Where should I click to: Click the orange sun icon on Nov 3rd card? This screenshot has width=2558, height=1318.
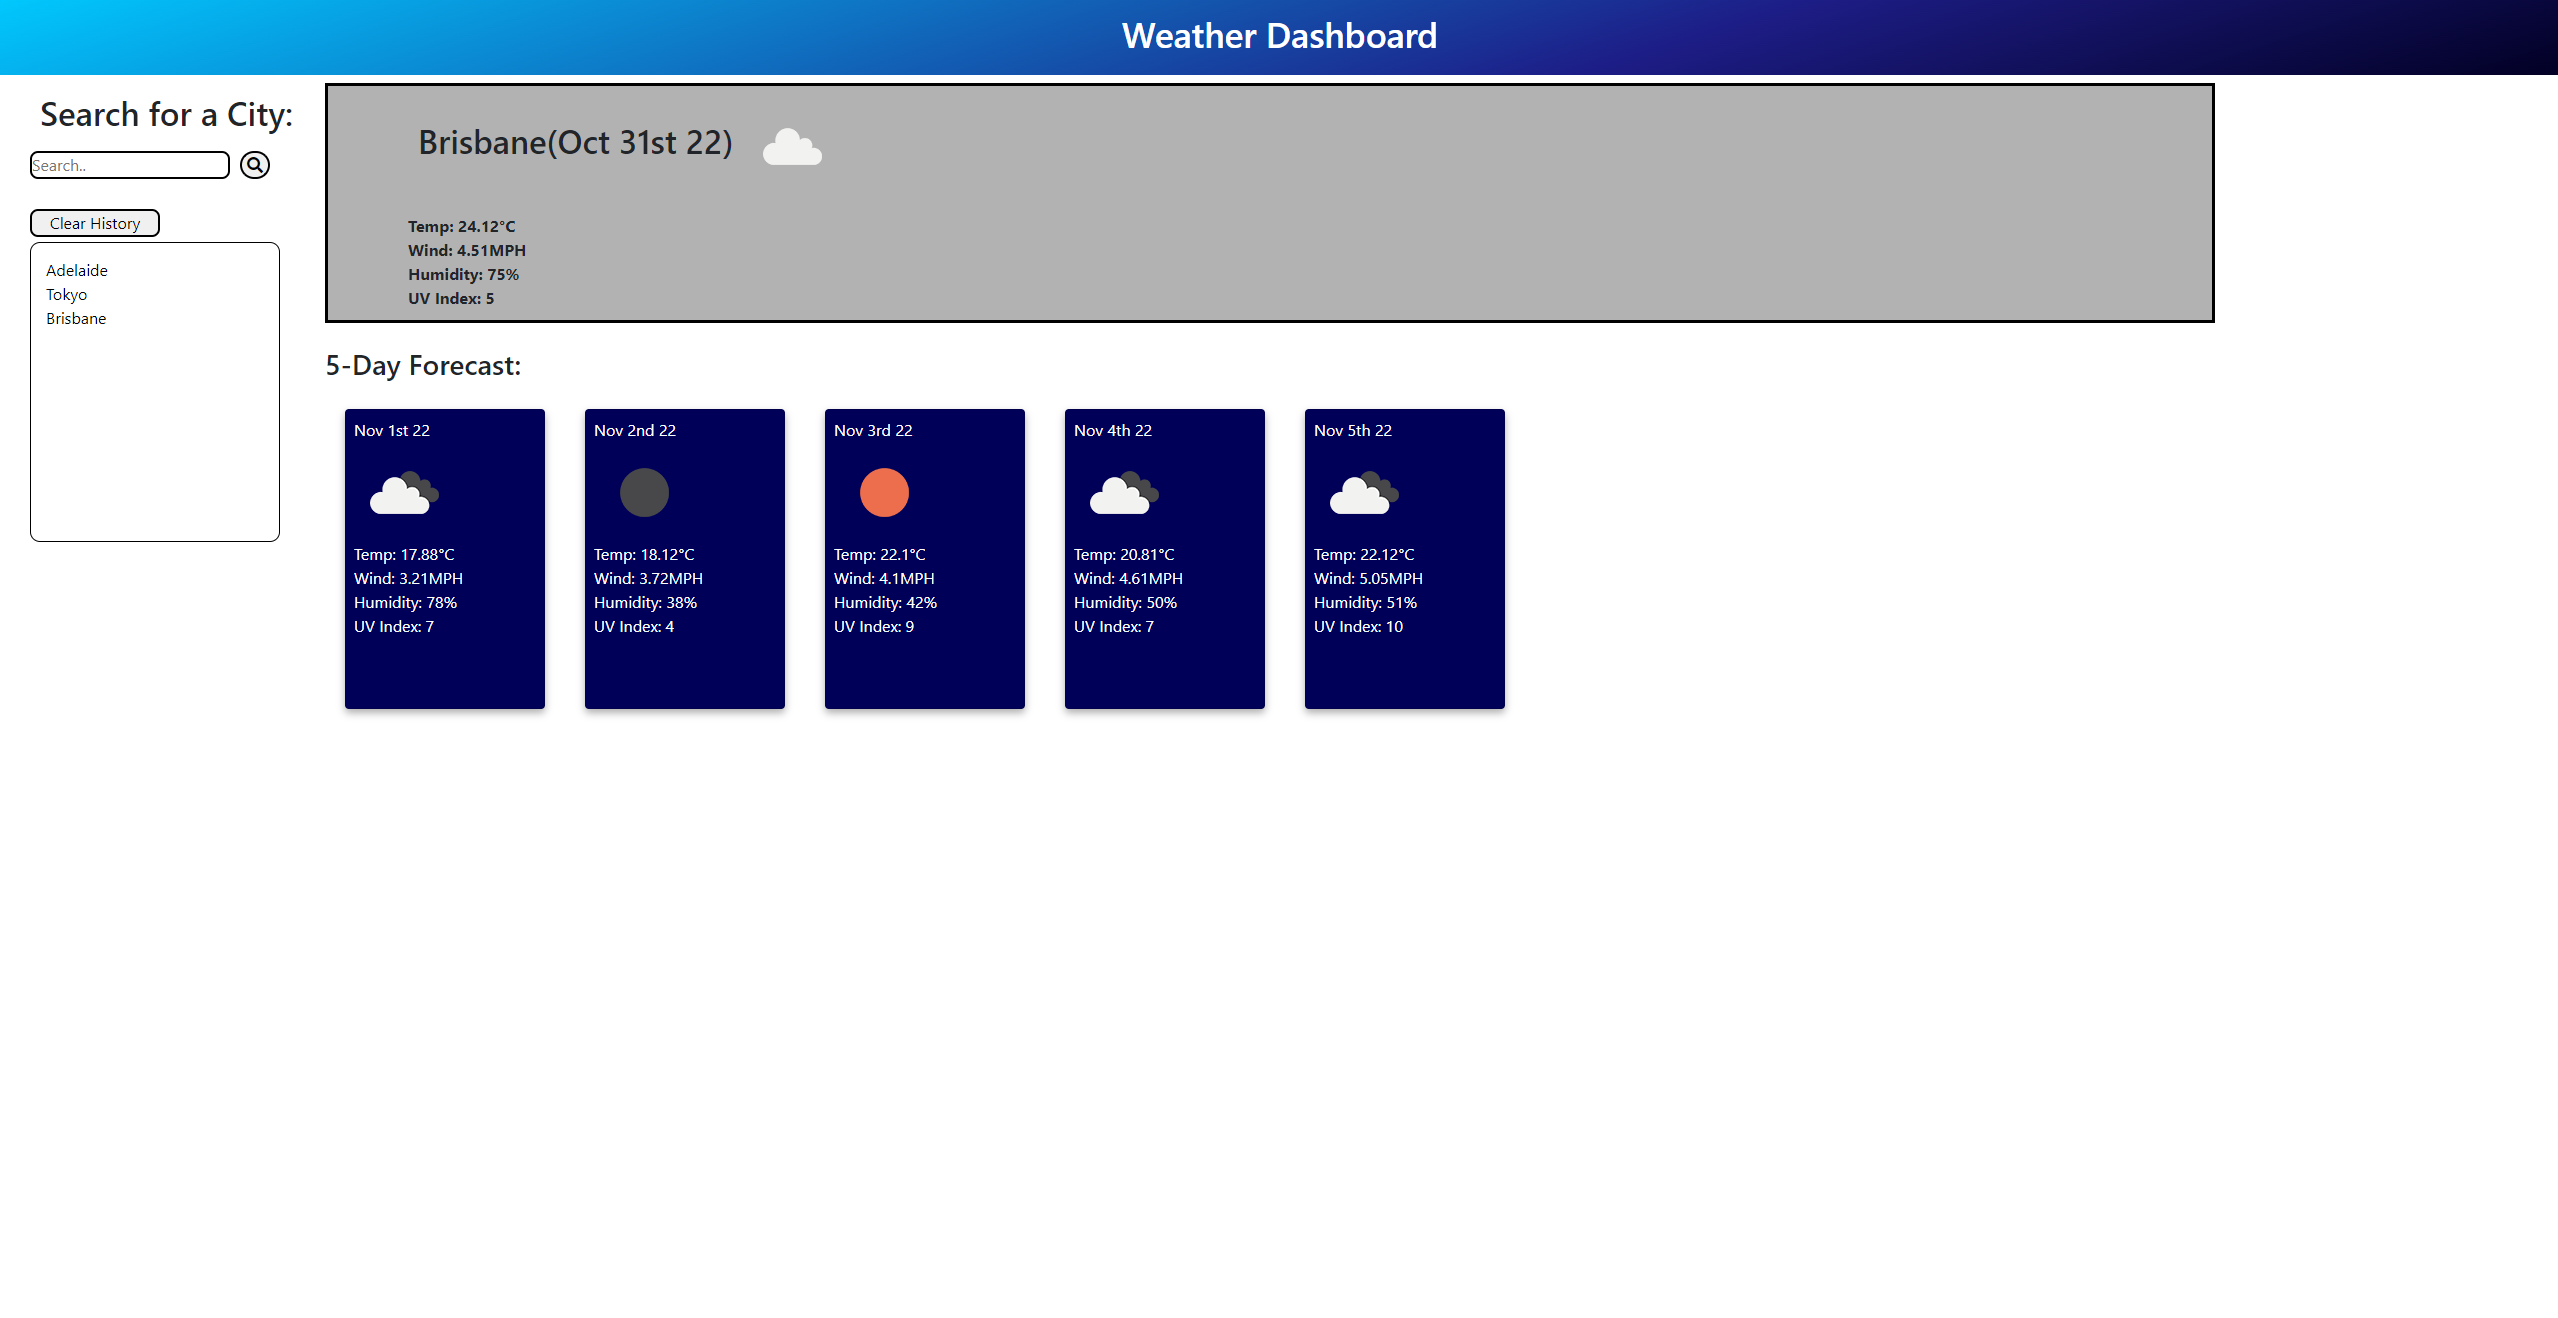point(883,492)
